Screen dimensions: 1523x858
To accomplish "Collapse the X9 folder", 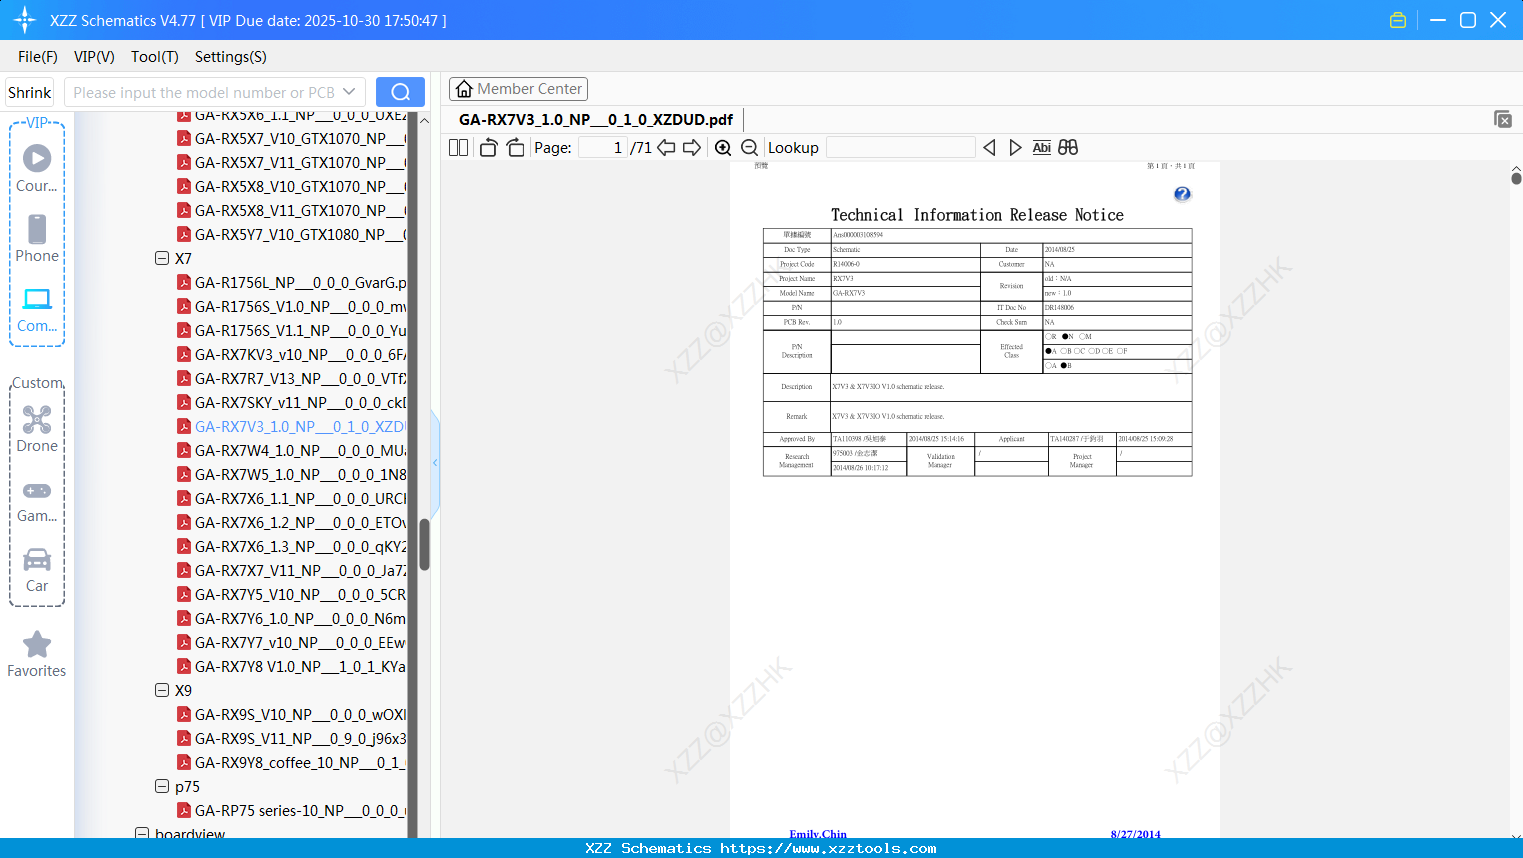I will 162,690.
